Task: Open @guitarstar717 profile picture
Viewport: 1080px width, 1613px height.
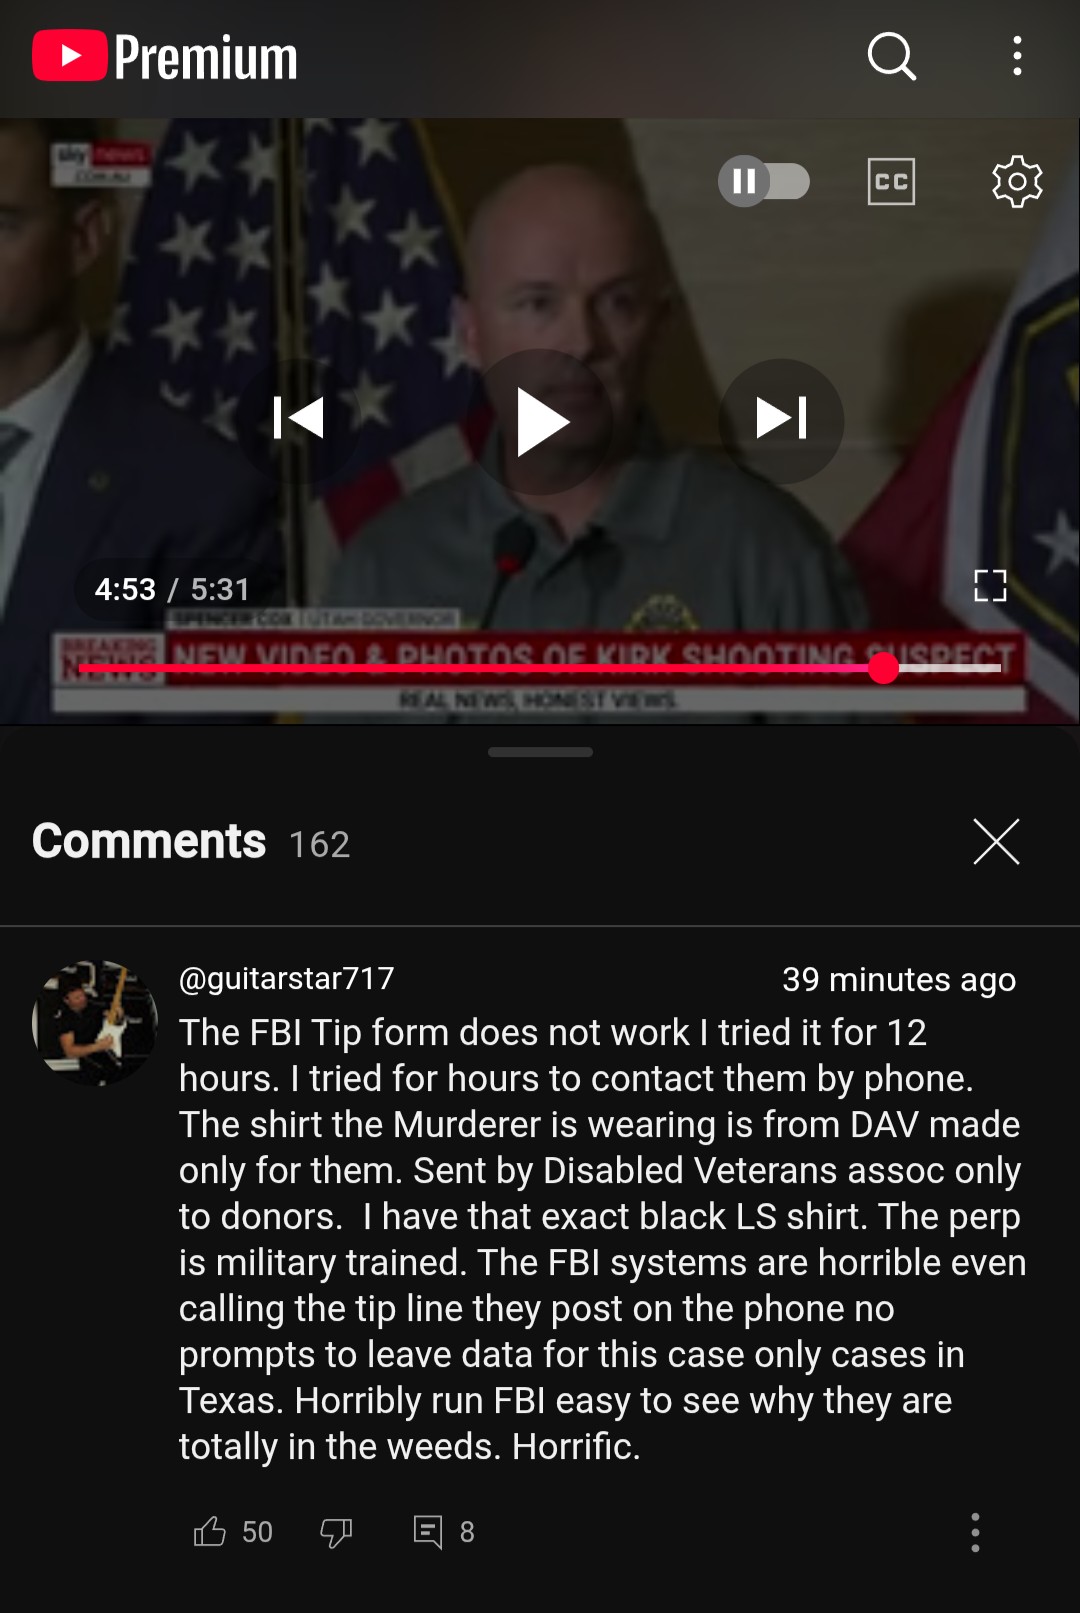Action: point(95,1023)
